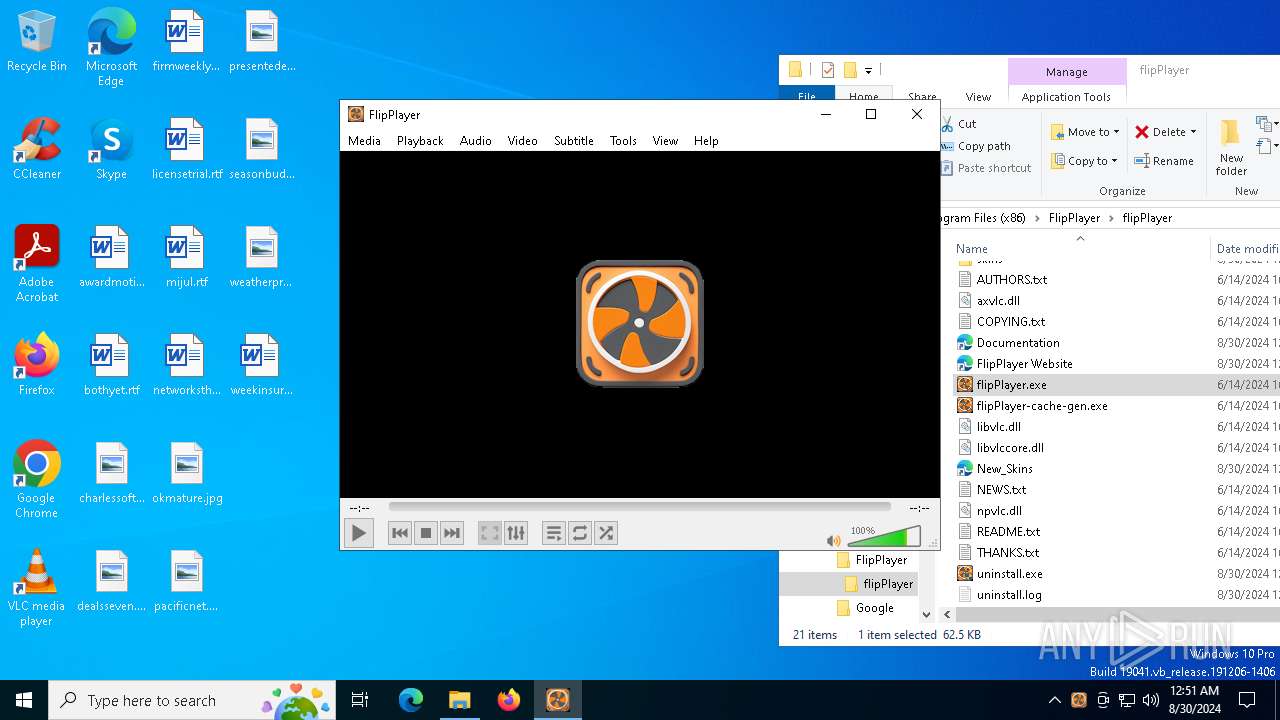Viewport: 1280px width, 720px height.
Task: Open quick access toolbar customize dropdown
Action: [868, 71]
